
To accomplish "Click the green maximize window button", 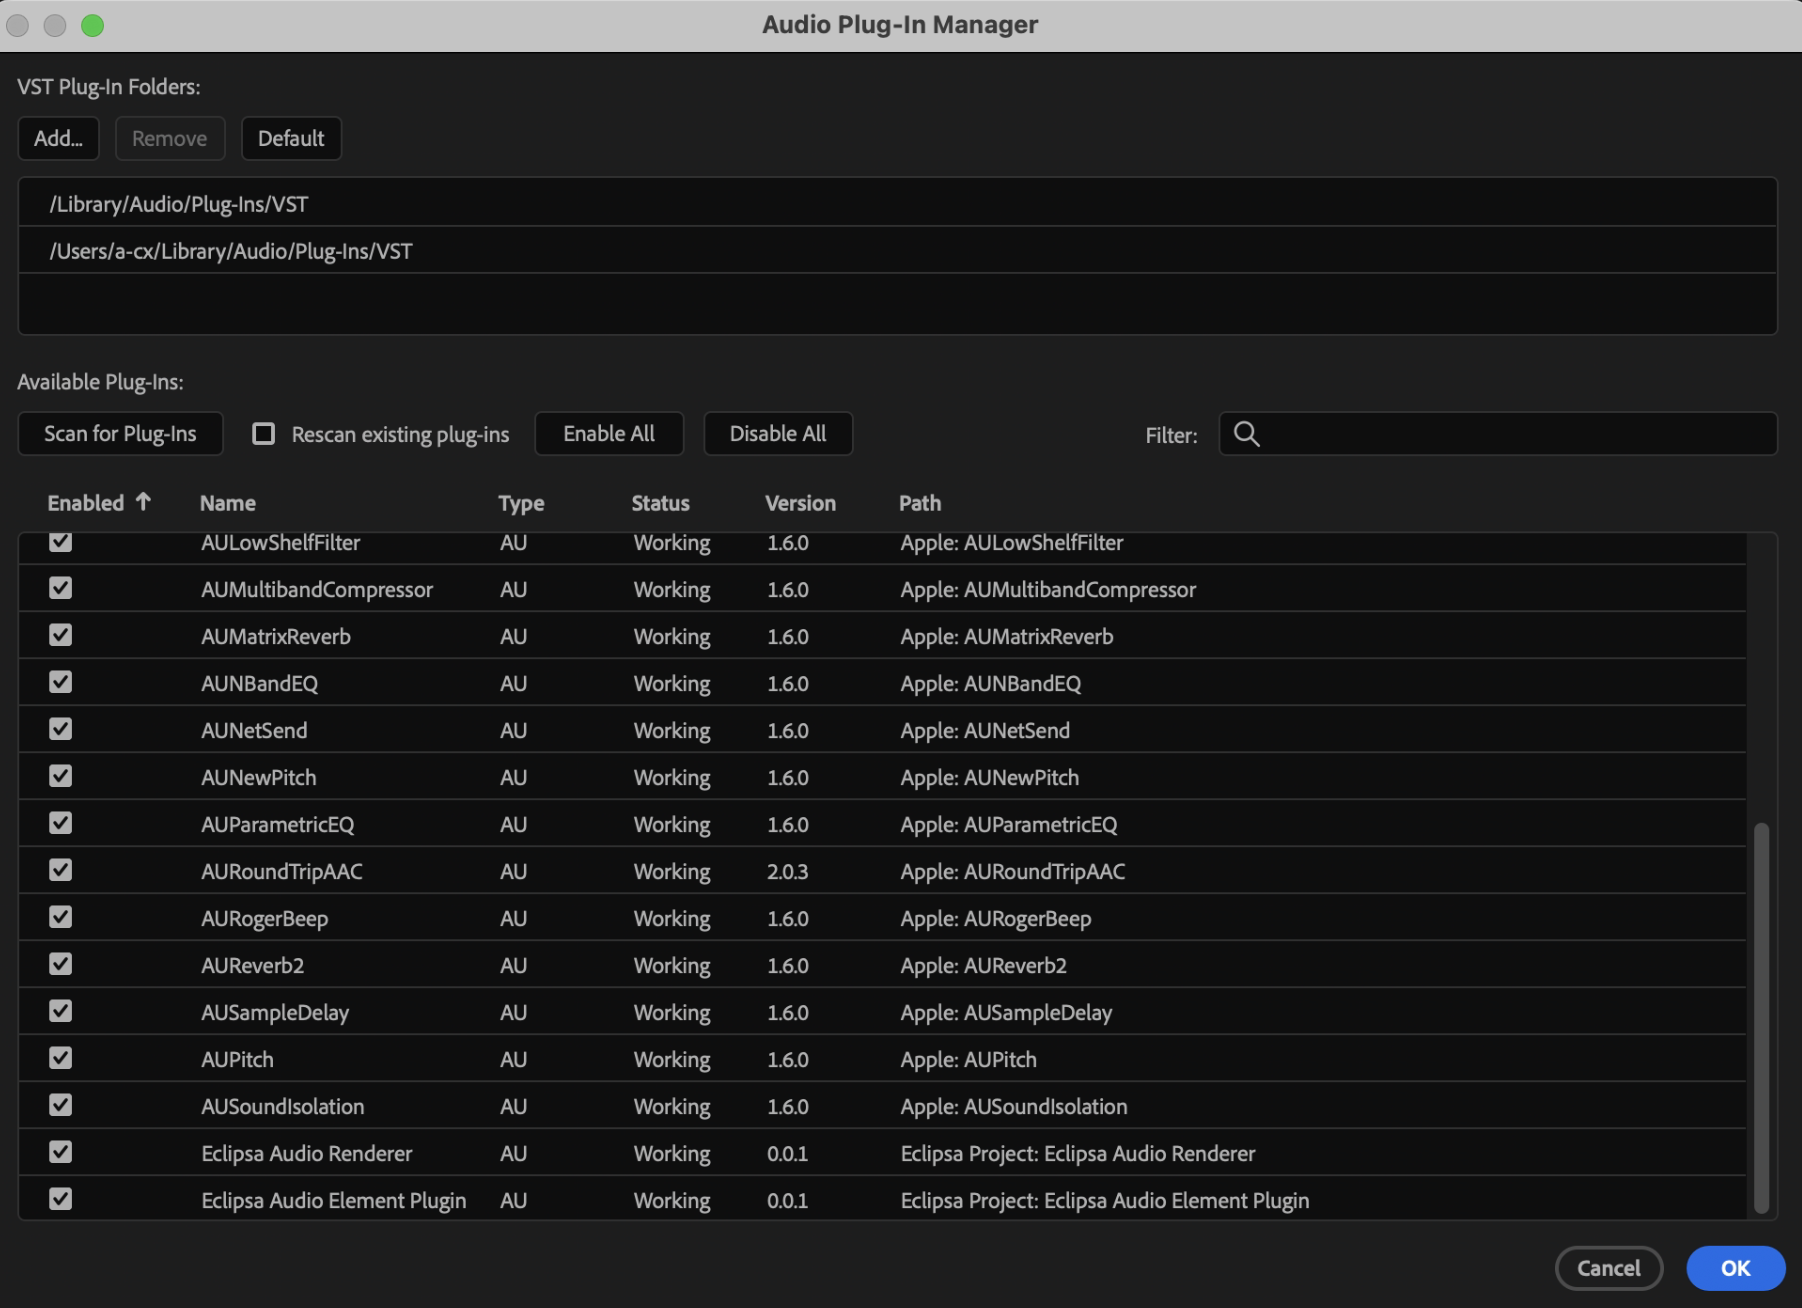I will click(x=92, y=25).
